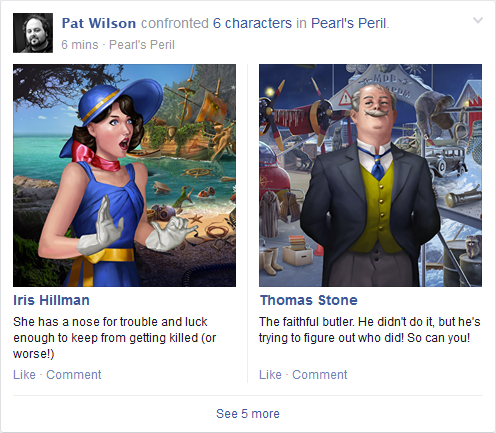Comment on the Thomas Stone card
This screenshot has width=496, height=433.
[320, 375]
